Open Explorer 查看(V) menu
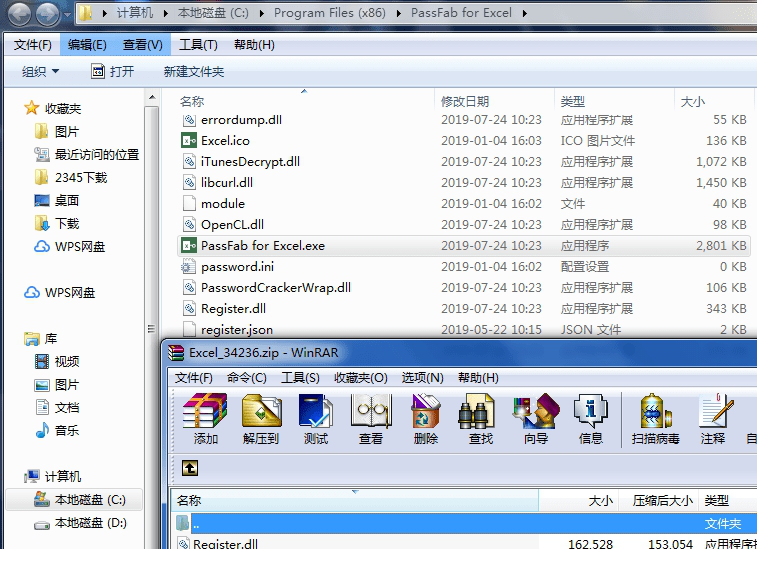Image resolution: width=757 pixels, height=570 pixels. click(142, 45)
